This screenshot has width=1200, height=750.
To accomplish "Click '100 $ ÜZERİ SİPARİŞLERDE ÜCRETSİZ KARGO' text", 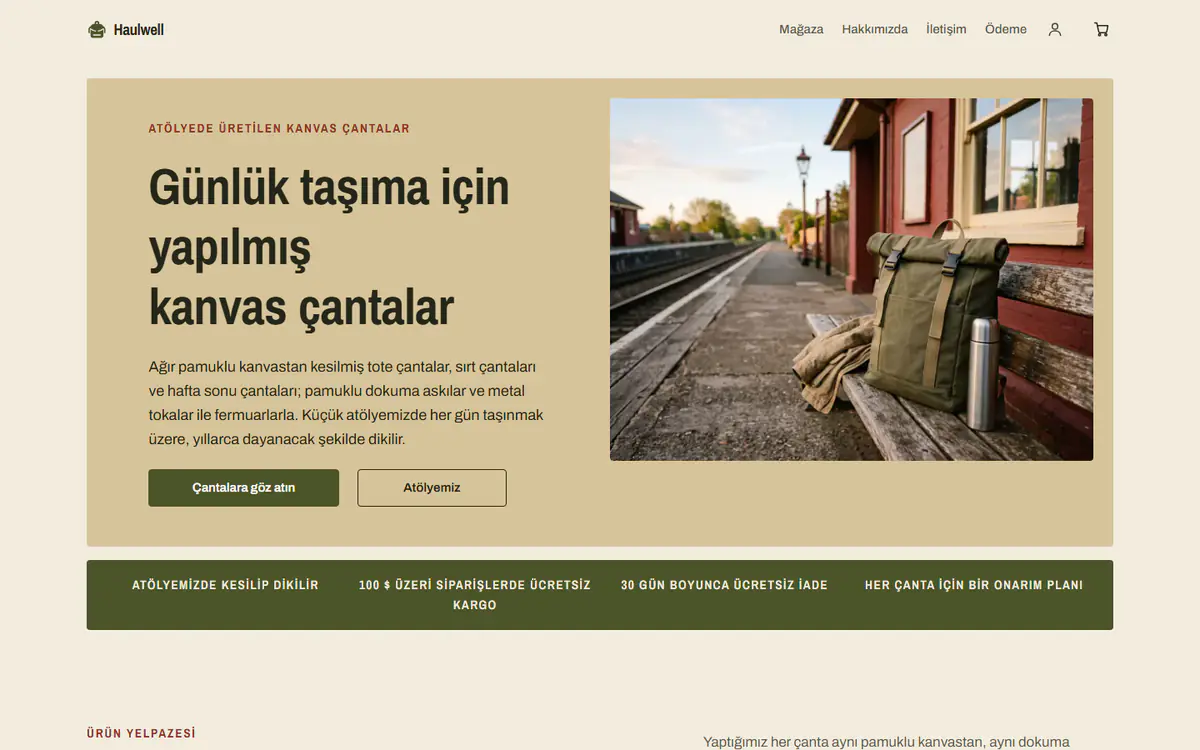I will (475, 595).
